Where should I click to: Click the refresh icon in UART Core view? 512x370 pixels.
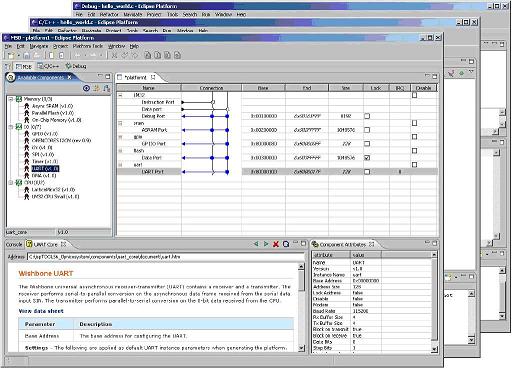286,244
